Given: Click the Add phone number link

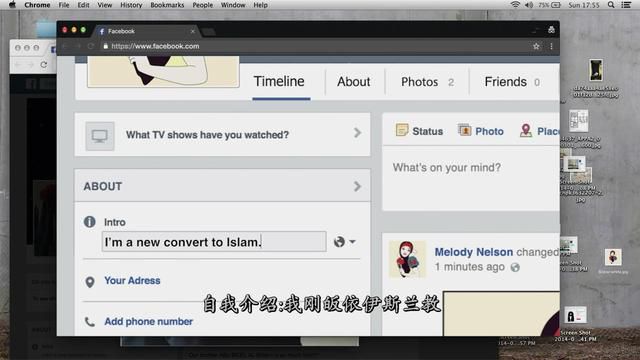Looking at the screenshot, I should pos(149,322).
